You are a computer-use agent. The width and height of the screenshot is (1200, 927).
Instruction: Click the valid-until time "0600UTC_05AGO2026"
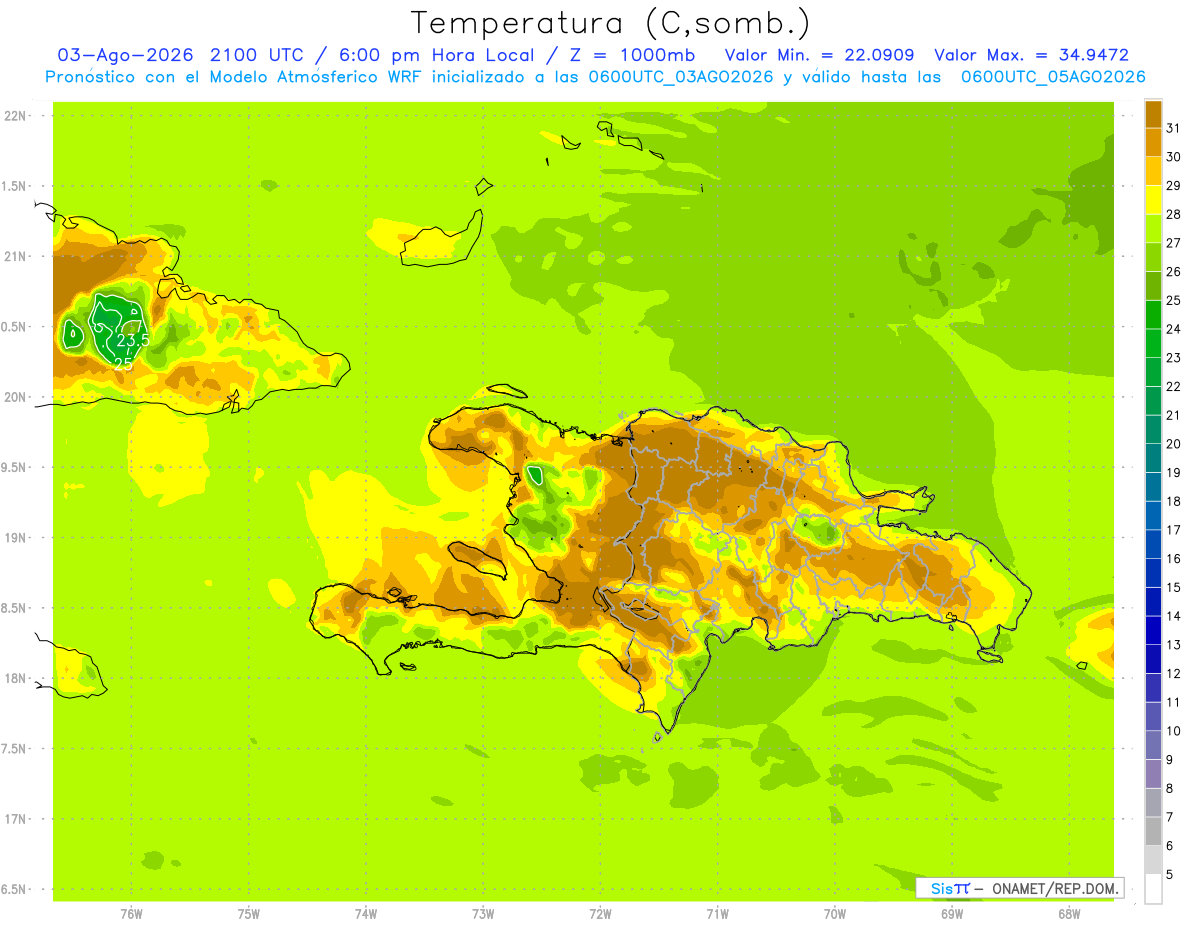click(1053, 77)
